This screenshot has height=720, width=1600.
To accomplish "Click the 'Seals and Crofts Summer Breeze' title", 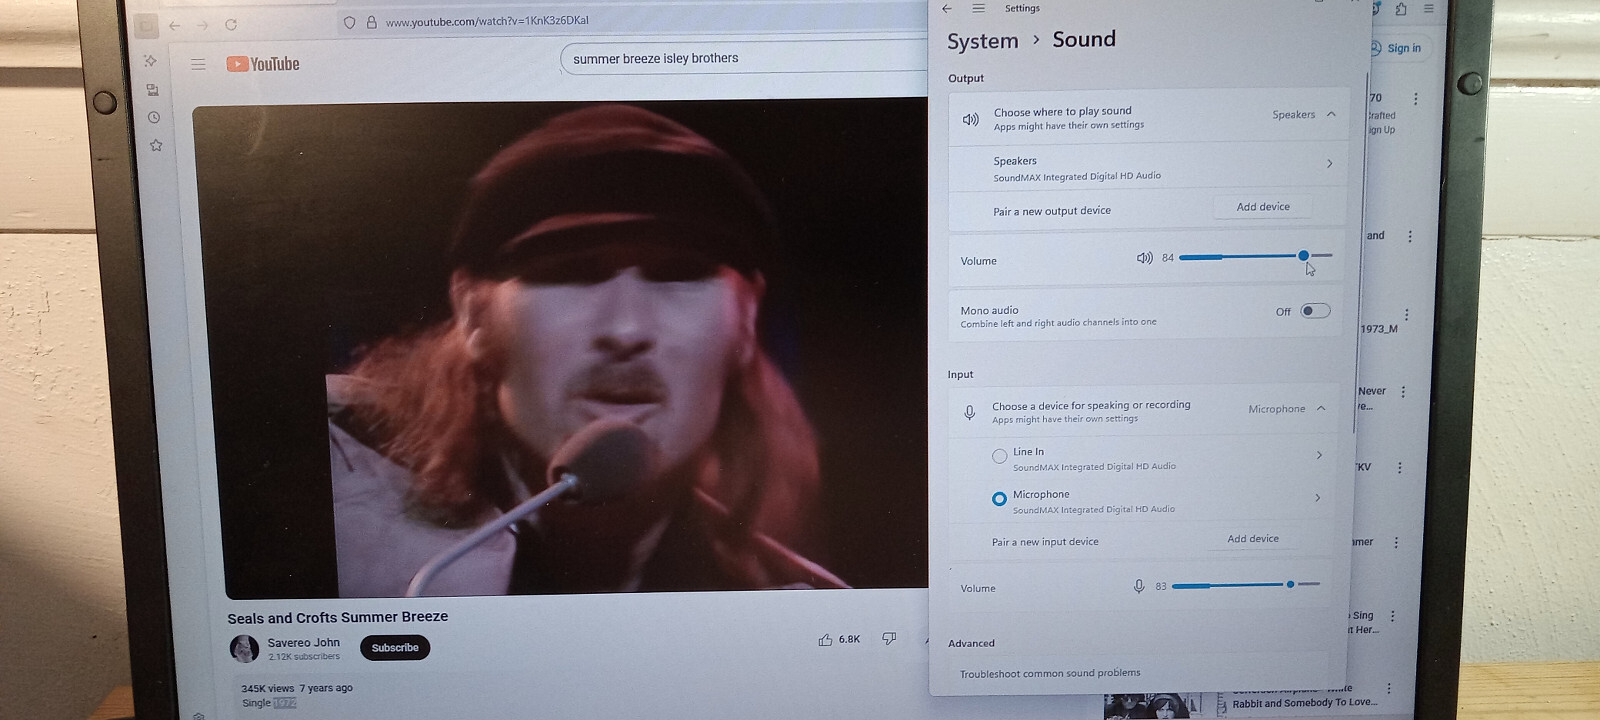I will tap(337, 618).
